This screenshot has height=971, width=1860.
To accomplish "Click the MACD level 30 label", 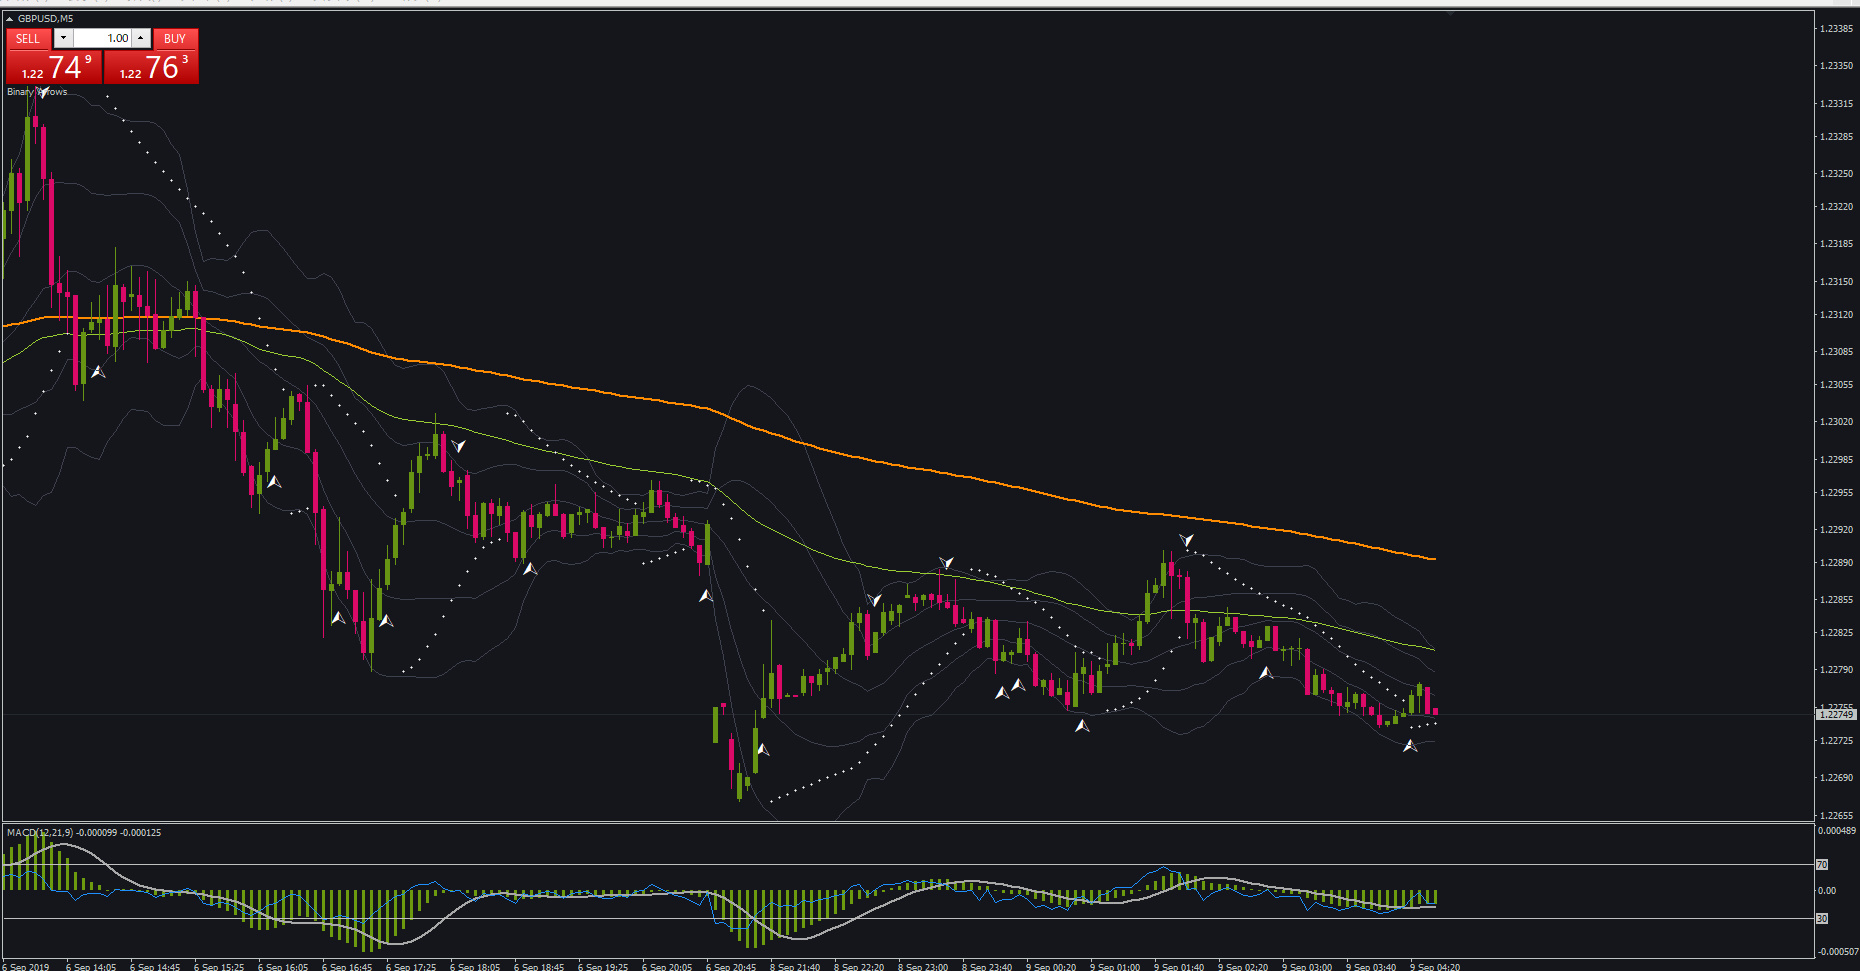I will (1822, 919).
